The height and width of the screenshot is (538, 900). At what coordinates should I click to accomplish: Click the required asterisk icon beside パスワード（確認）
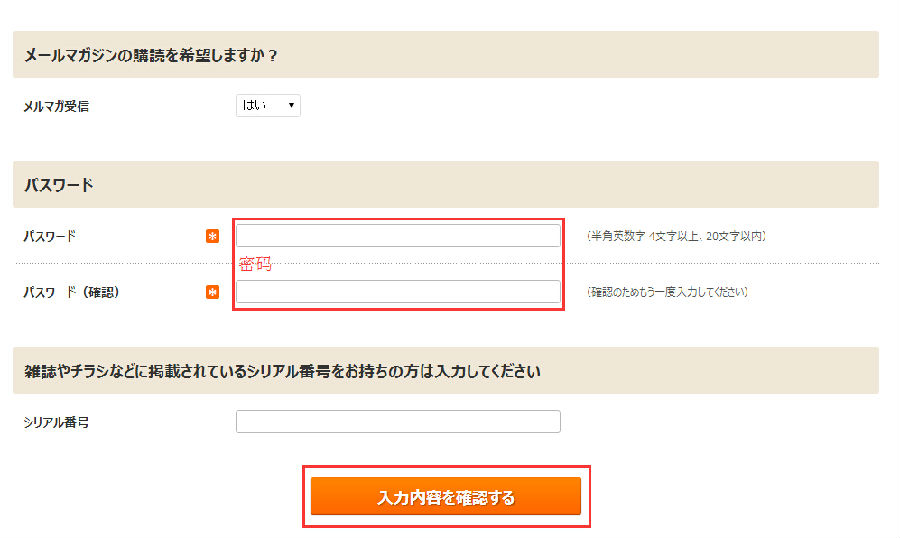point(212,292)
